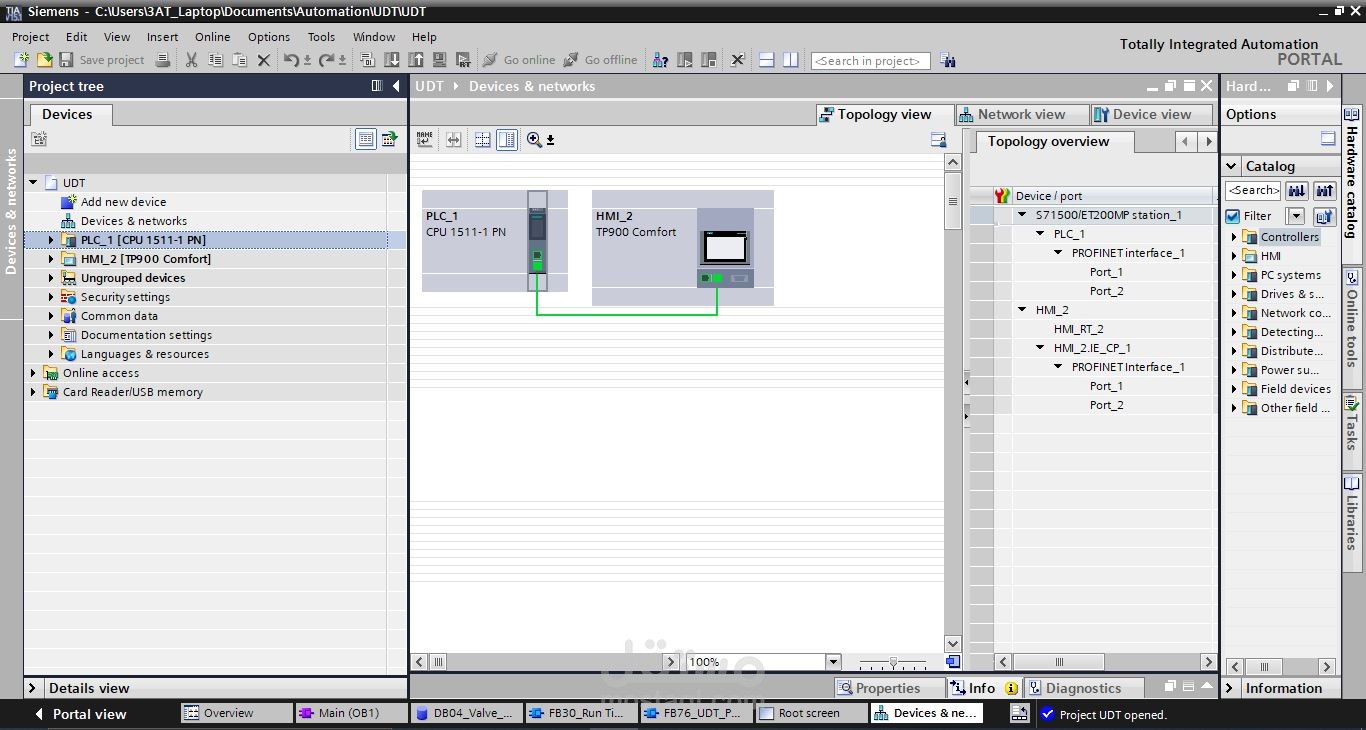Save the project using Save project button
Screen dimensions: 1366x730
(102, 60)
